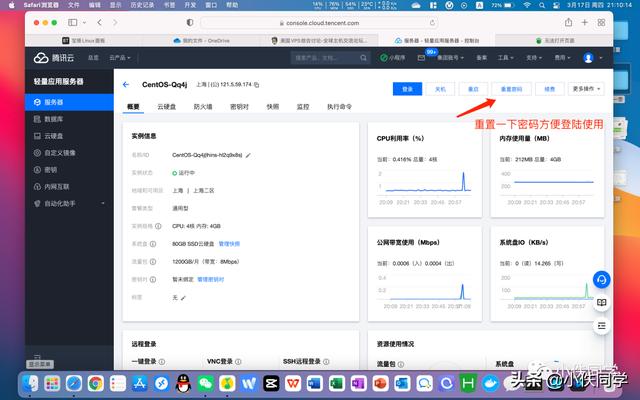
Task: Open the 历史记录 menu in the menu bar
Action: coord(142,5)
